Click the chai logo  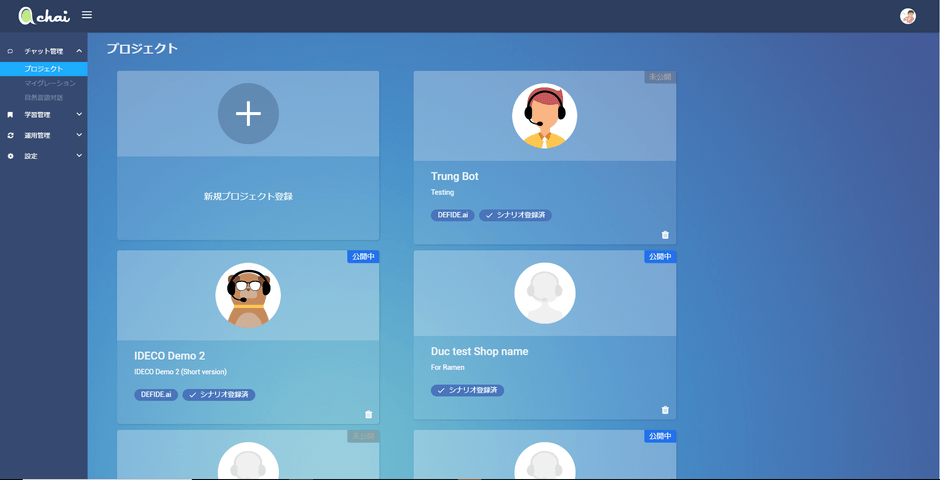coord(44,16)
